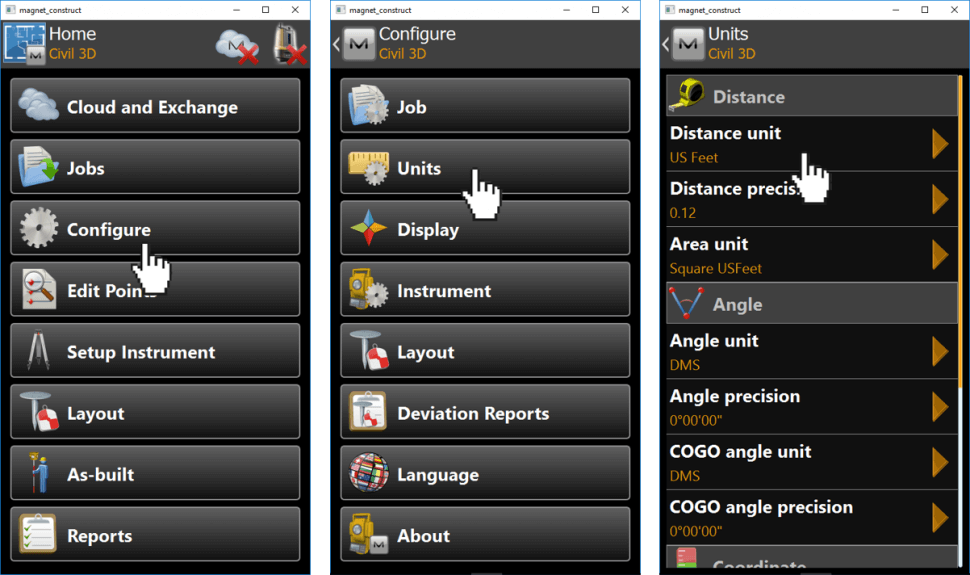Expand the Distance unit options arrow
The height and width of the screenshot is (575, 970).
click(940, 144)
